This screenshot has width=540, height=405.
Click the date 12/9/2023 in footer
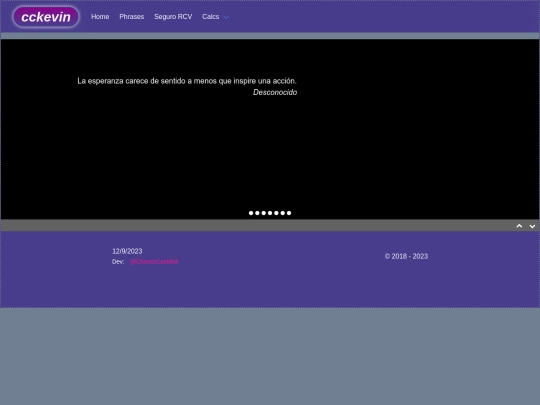[x=127, y=251]
